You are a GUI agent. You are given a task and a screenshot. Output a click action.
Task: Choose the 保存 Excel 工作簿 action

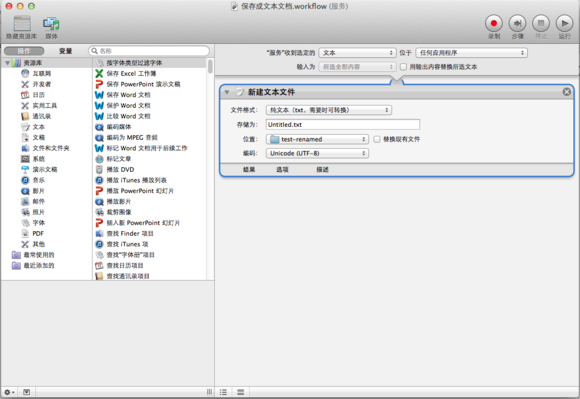[126, 74]
